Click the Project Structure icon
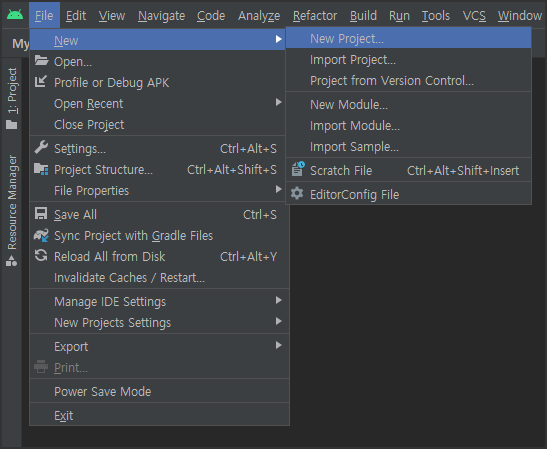The width and height of the screenshot is (547, 449). pyautogui.click(x=41, y=169)
